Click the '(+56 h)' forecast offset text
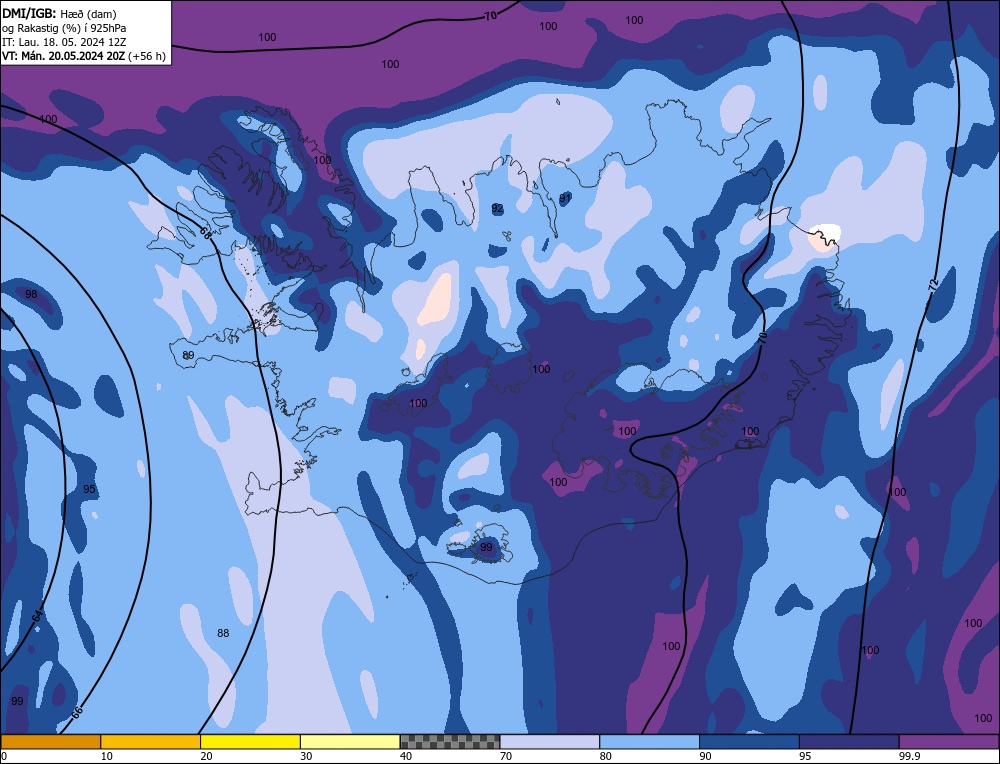1000x764 pixels. (x=147, y=56)
